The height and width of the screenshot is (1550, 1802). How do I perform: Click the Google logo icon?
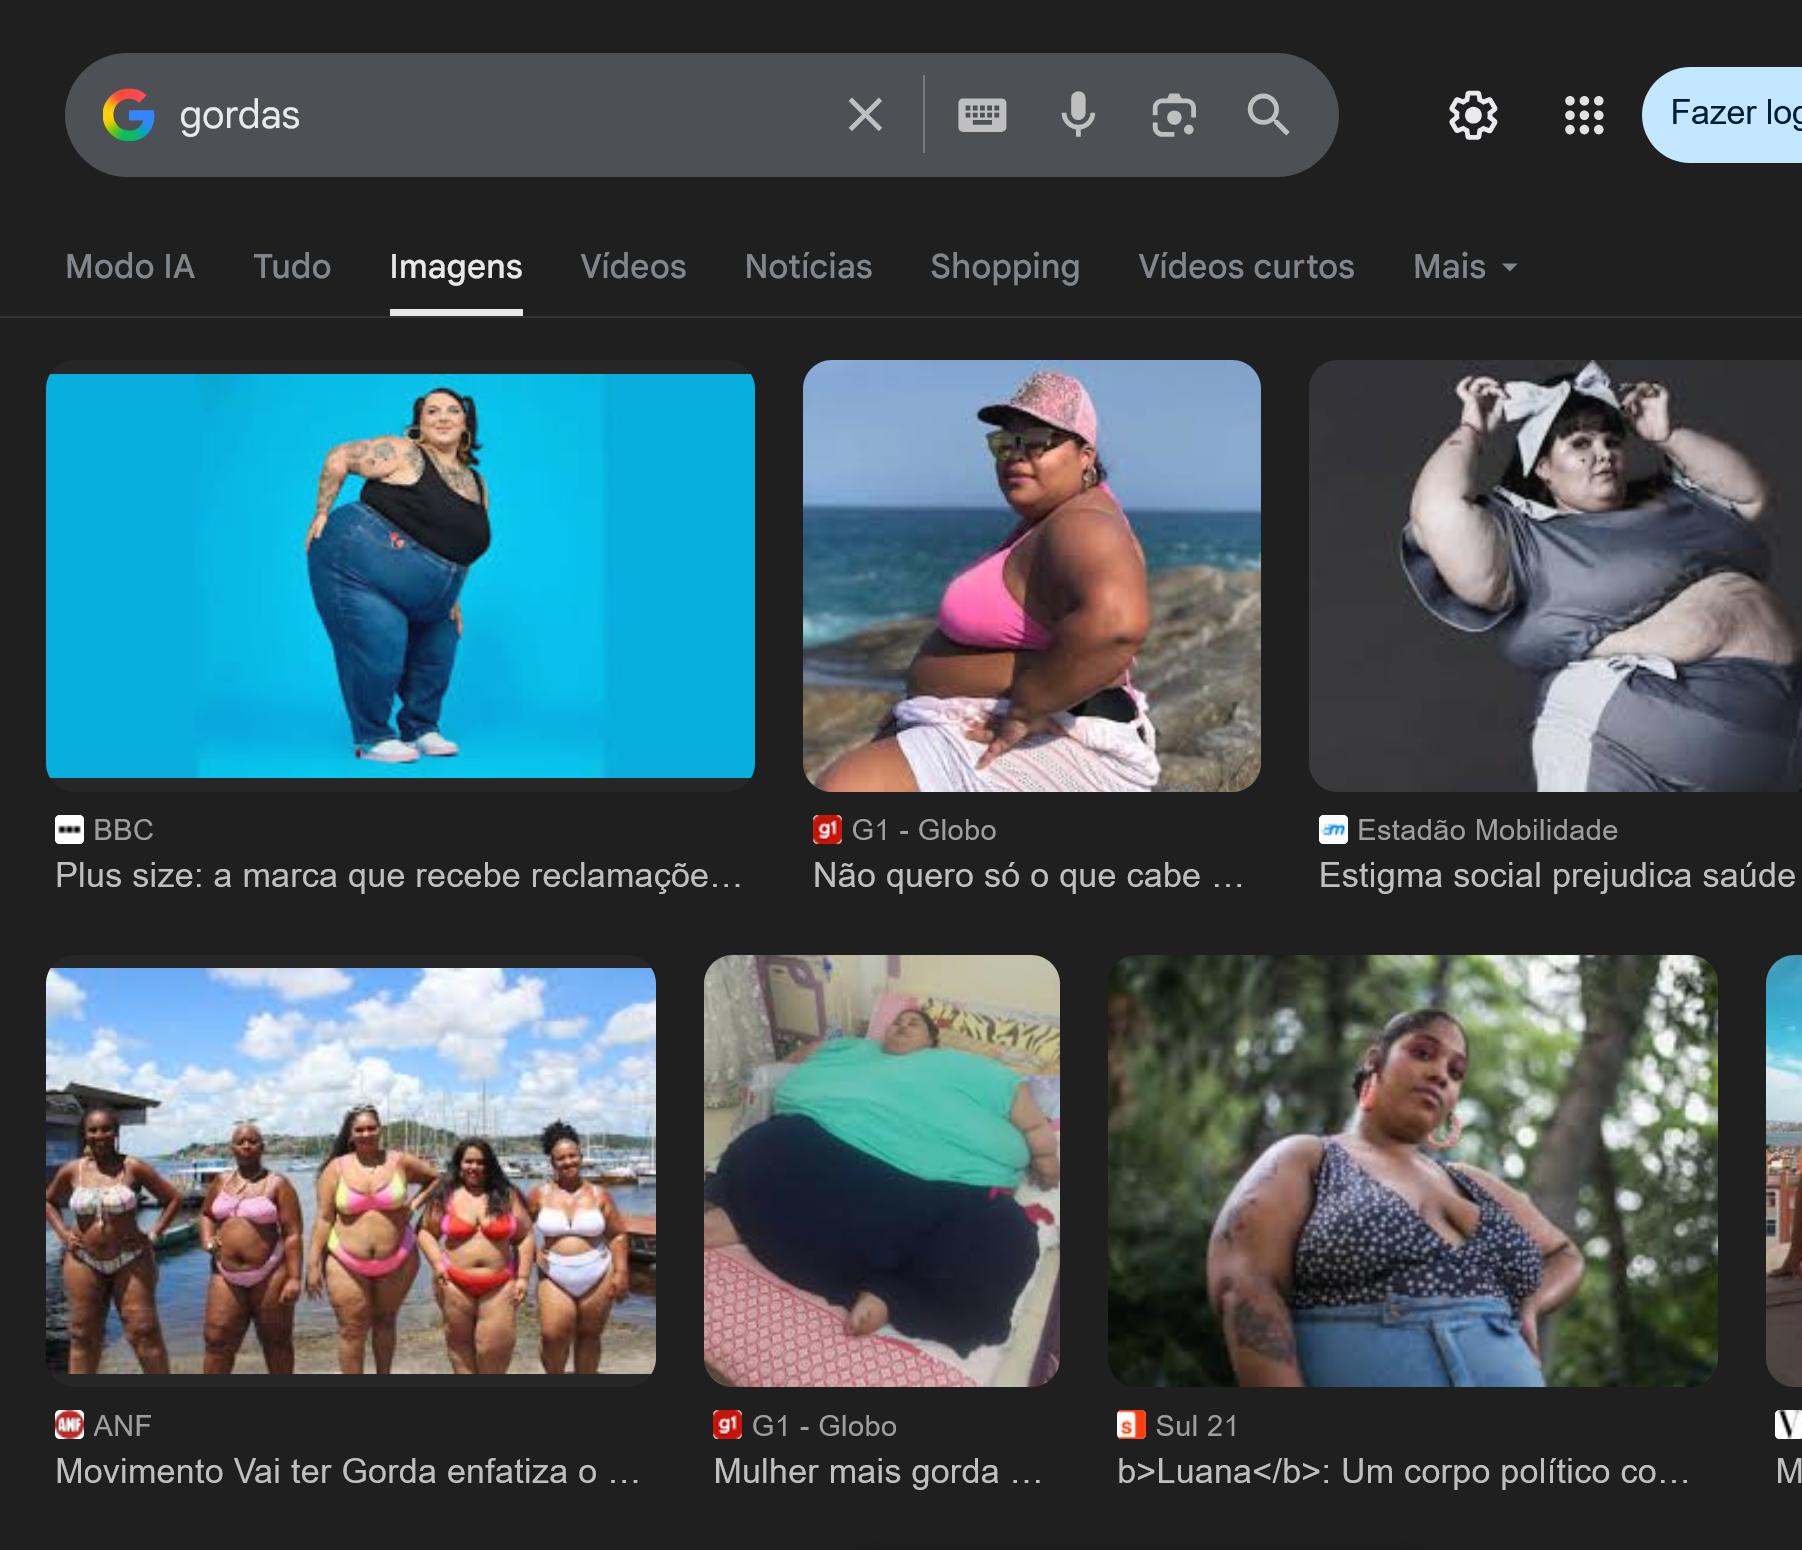point(129,115)
